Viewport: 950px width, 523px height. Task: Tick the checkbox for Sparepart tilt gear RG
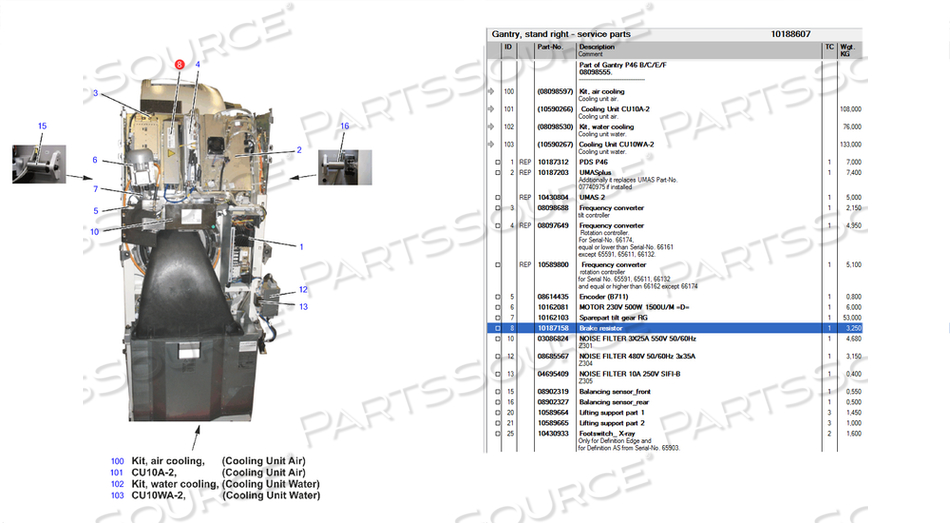coord(498,318)
